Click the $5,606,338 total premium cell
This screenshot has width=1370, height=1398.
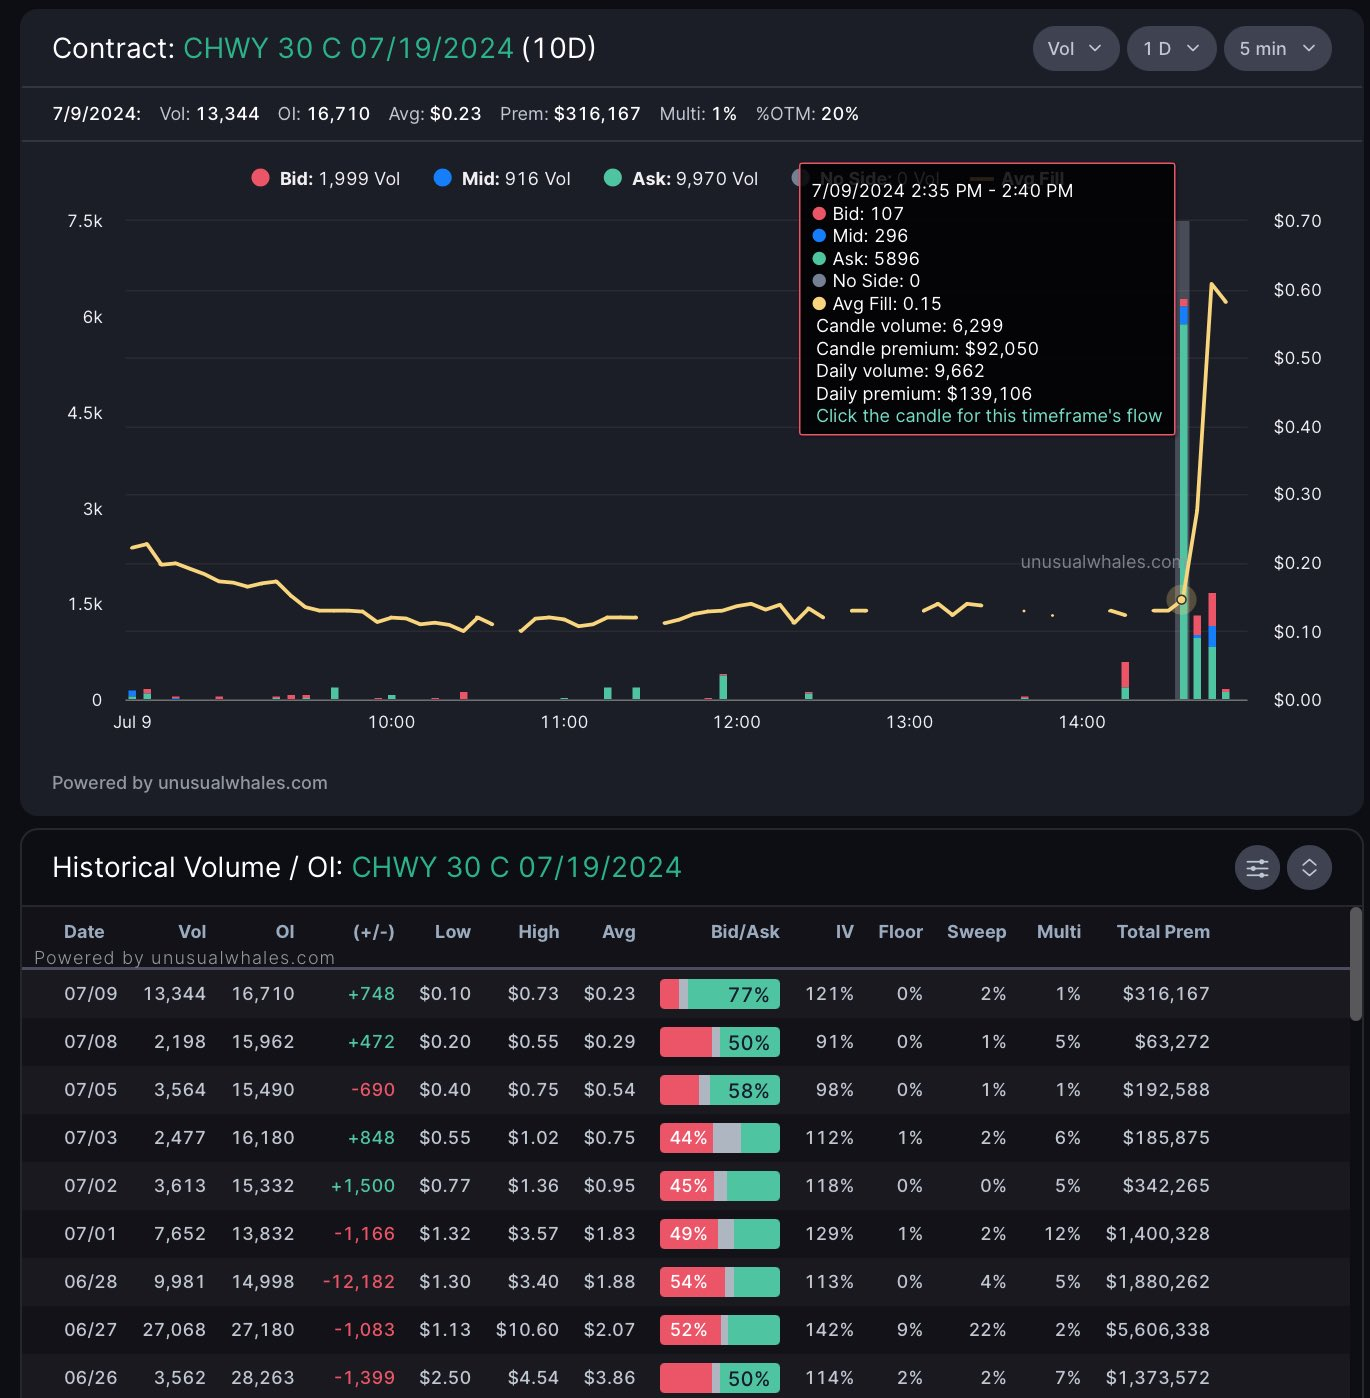click(1158, 1330)
